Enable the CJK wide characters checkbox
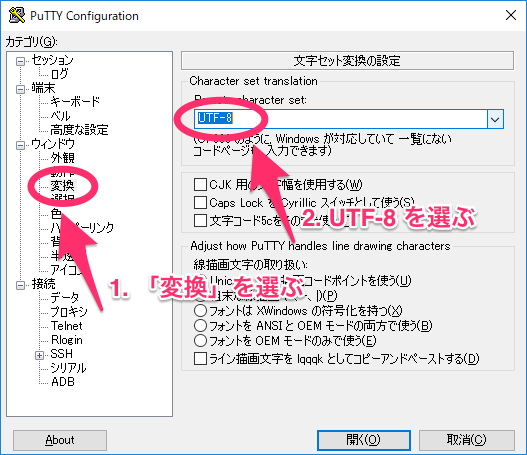 coord(200,184)
